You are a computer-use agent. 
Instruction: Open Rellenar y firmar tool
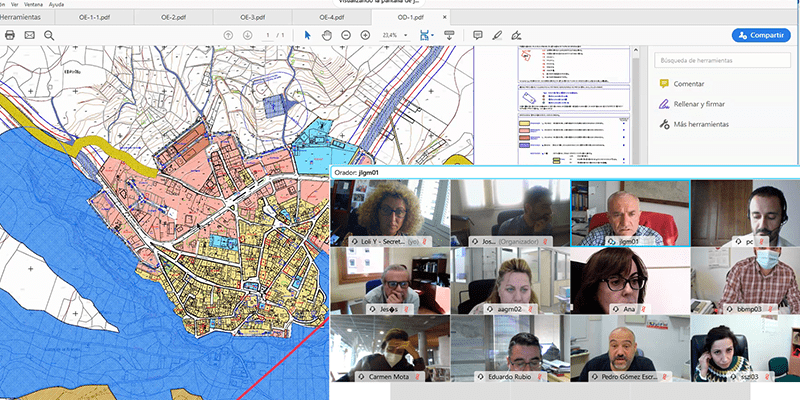point(700,104)
